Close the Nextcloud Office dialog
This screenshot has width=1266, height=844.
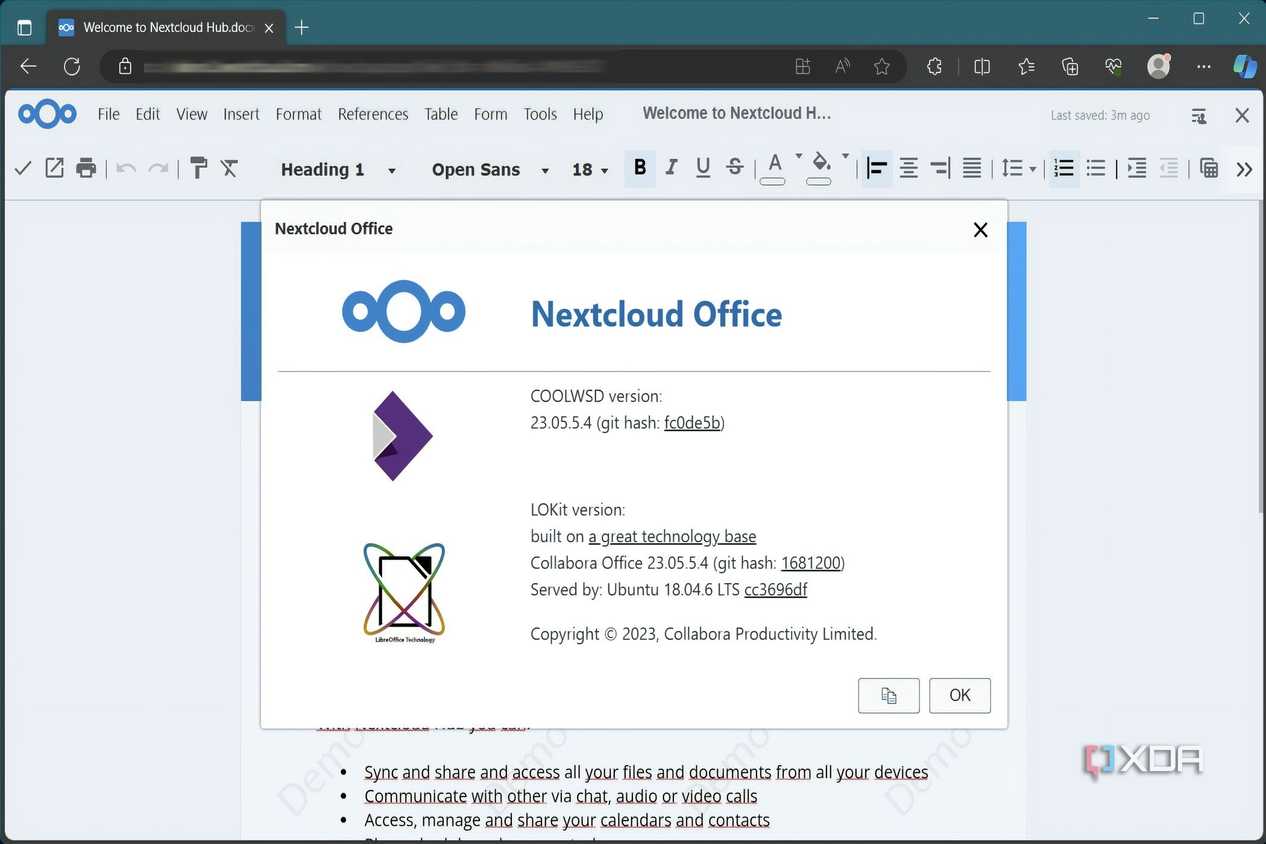(x=980, y=230)
